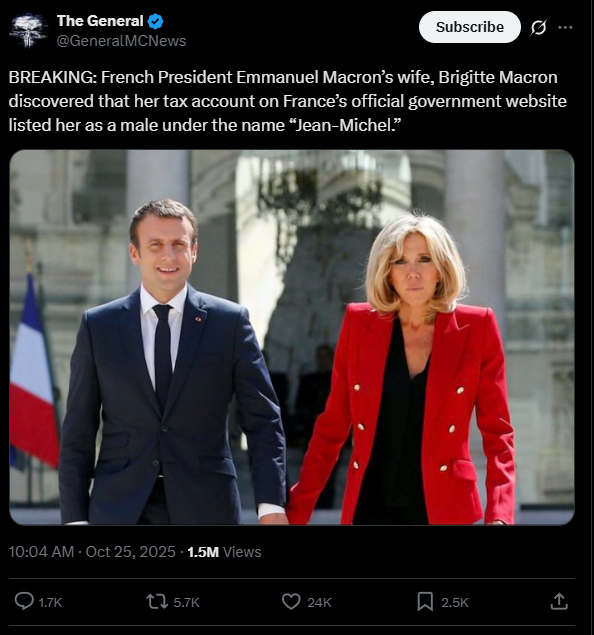Click the Grok explain icon beside Subscribe
594x635 pixels.
pos(539,27)
